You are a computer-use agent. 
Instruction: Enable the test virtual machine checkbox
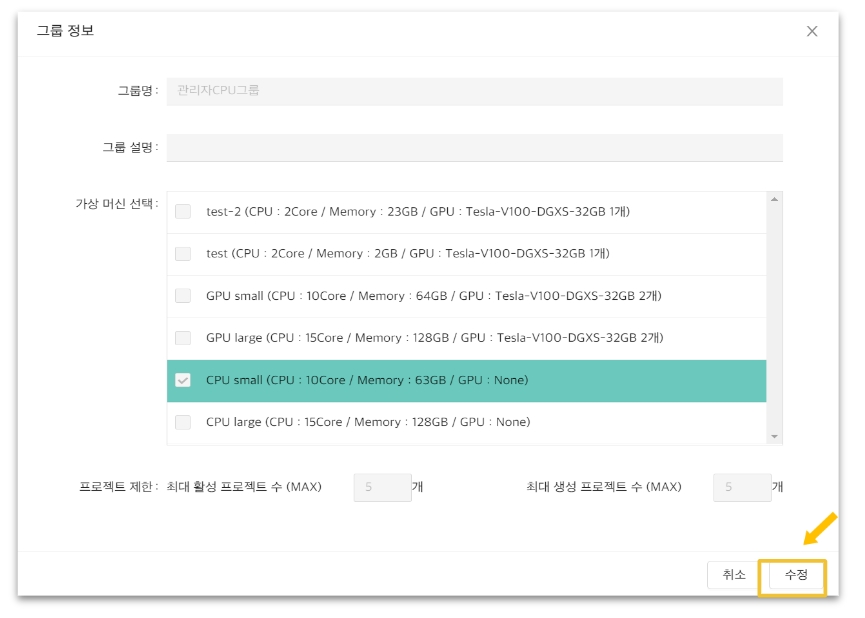(183, 254)
